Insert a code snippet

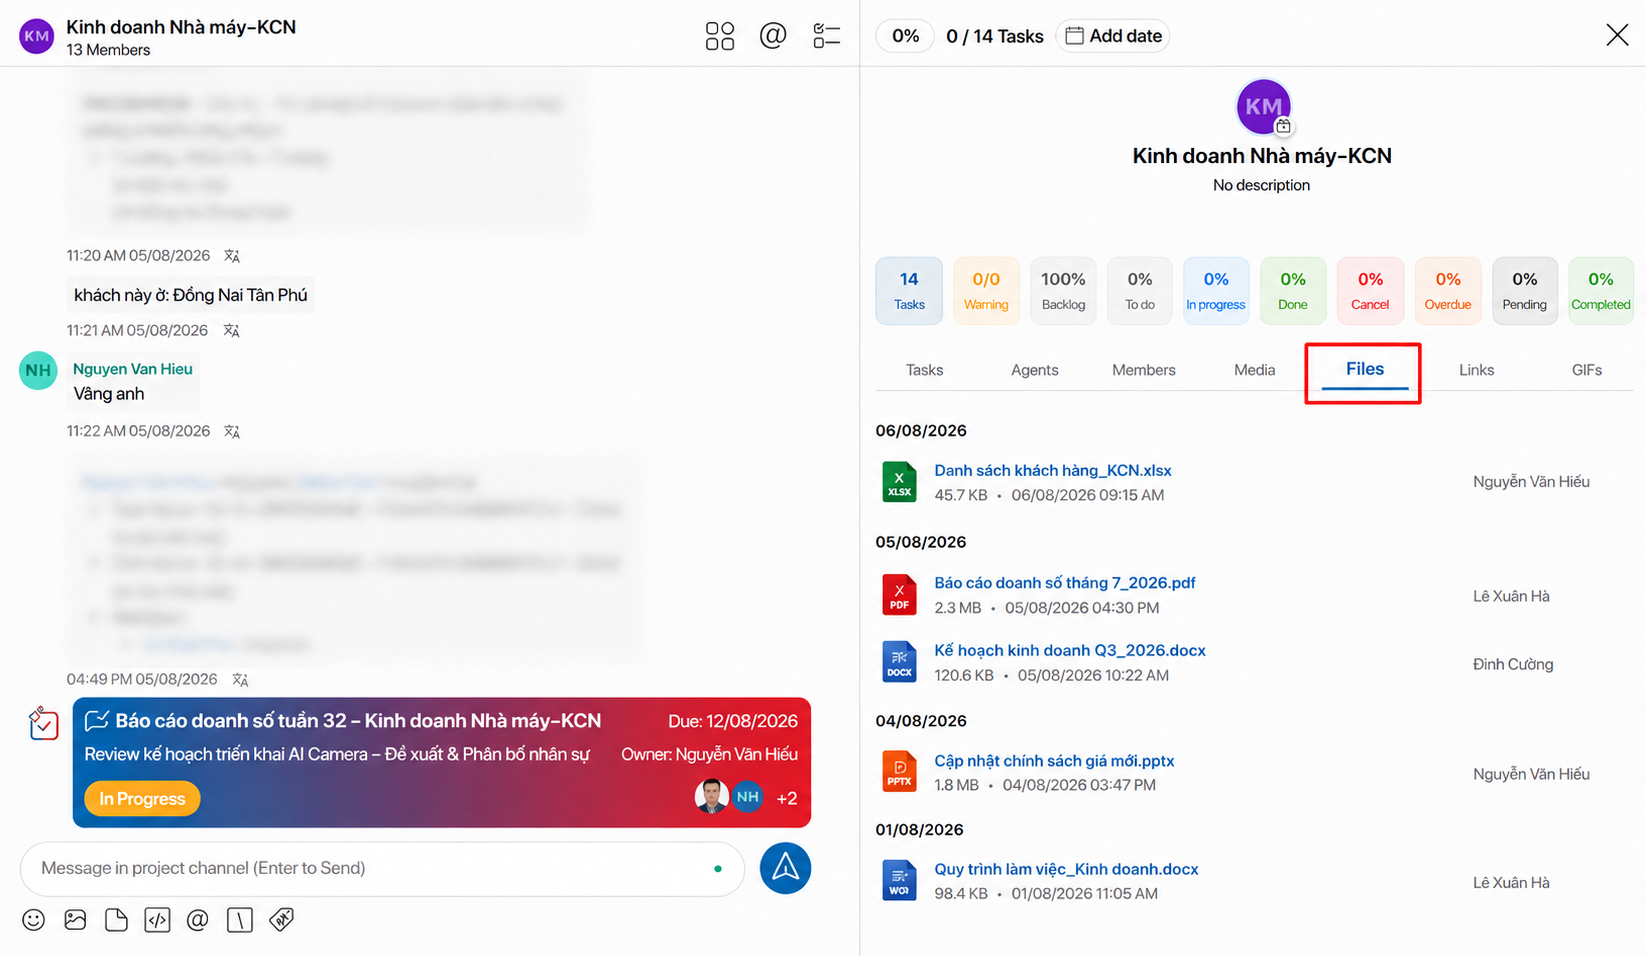pyautogui.click(x=157, y=920)
